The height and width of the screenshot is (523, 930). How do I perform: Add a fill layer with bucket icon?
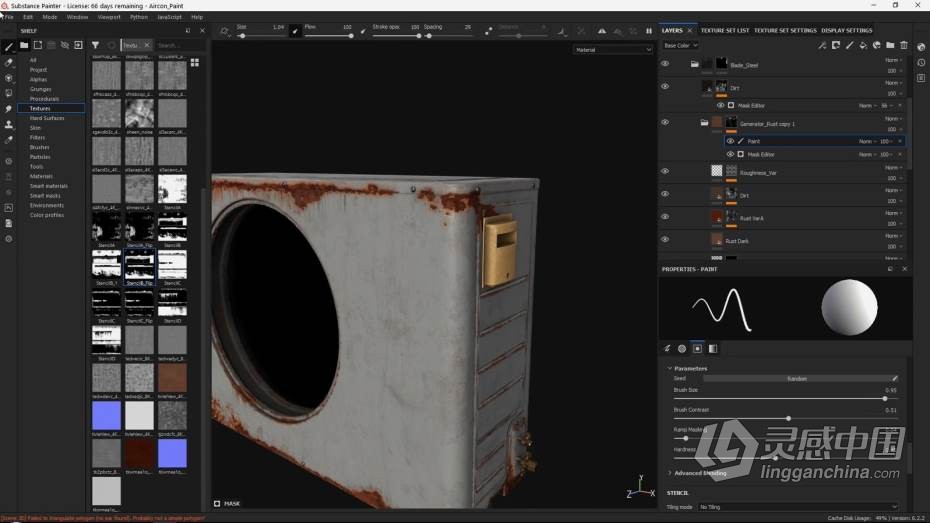coord(863,45)
